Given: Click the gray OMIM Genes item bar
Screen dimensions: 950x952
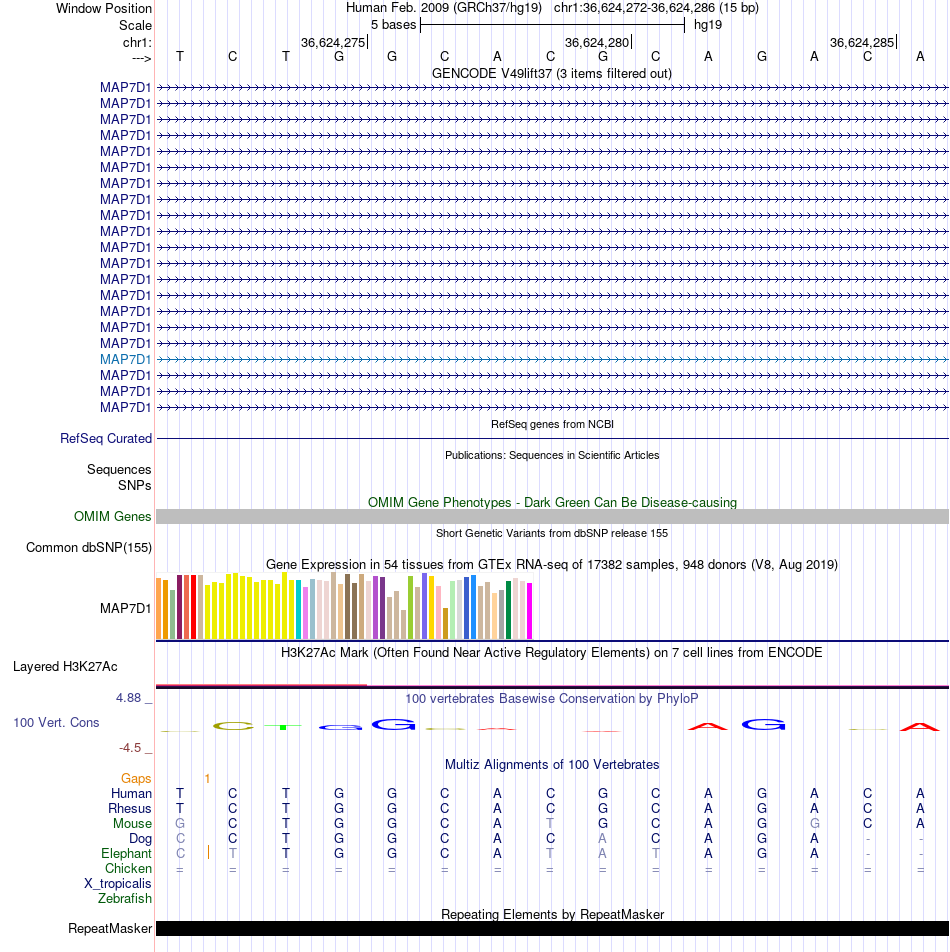Looking at the screenshot, I should [x=552, y=516].
